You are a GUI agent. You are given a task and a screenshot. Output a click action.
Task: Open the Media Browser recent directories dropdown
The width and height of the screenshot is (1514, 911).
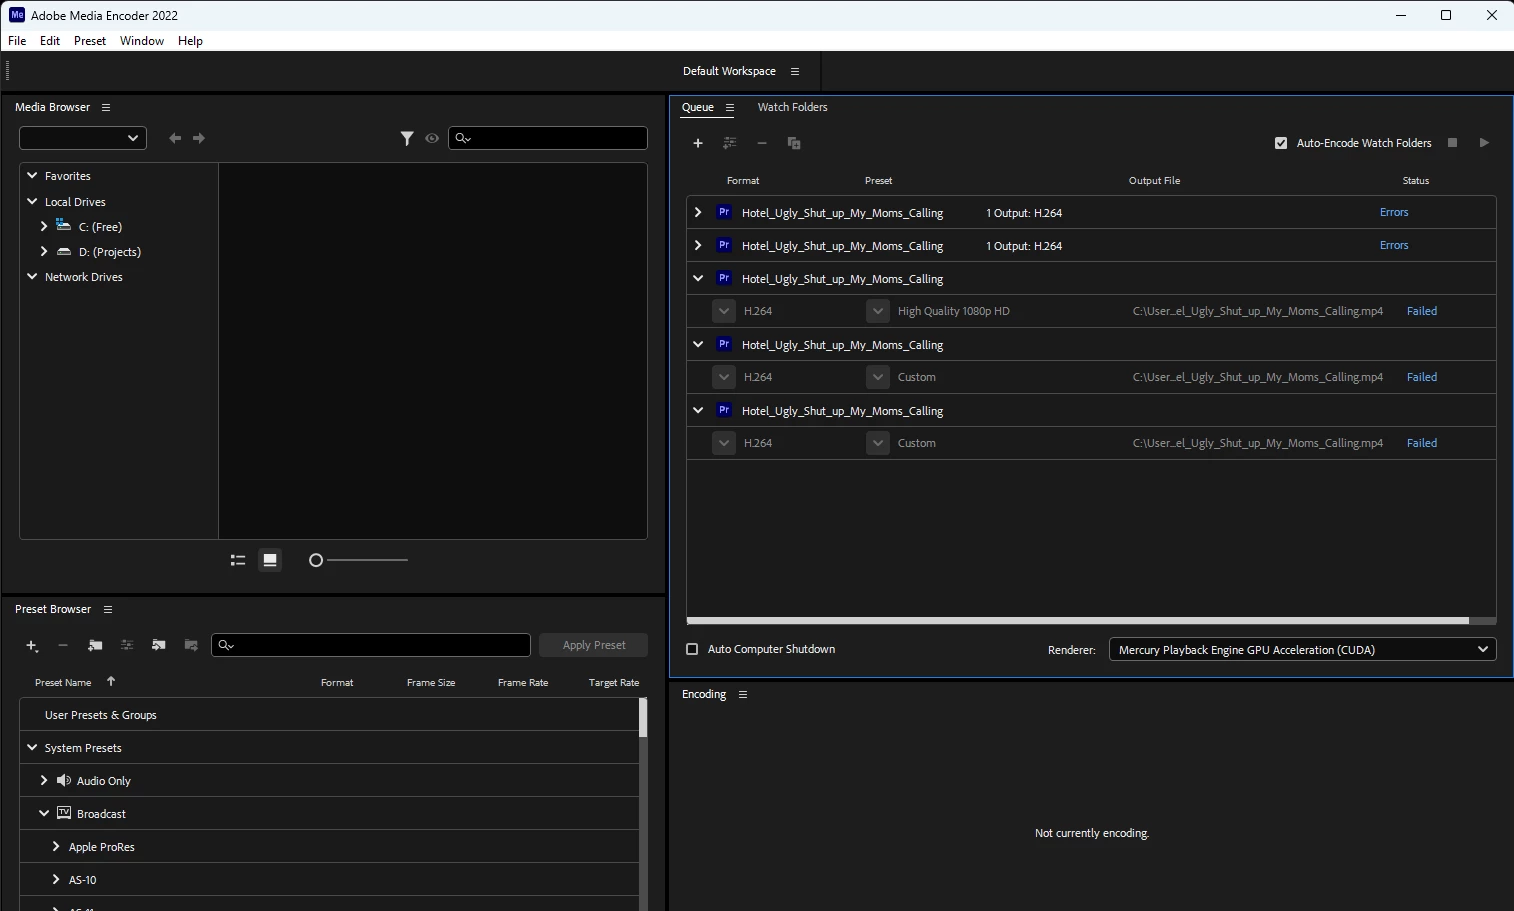click(83, 138)
